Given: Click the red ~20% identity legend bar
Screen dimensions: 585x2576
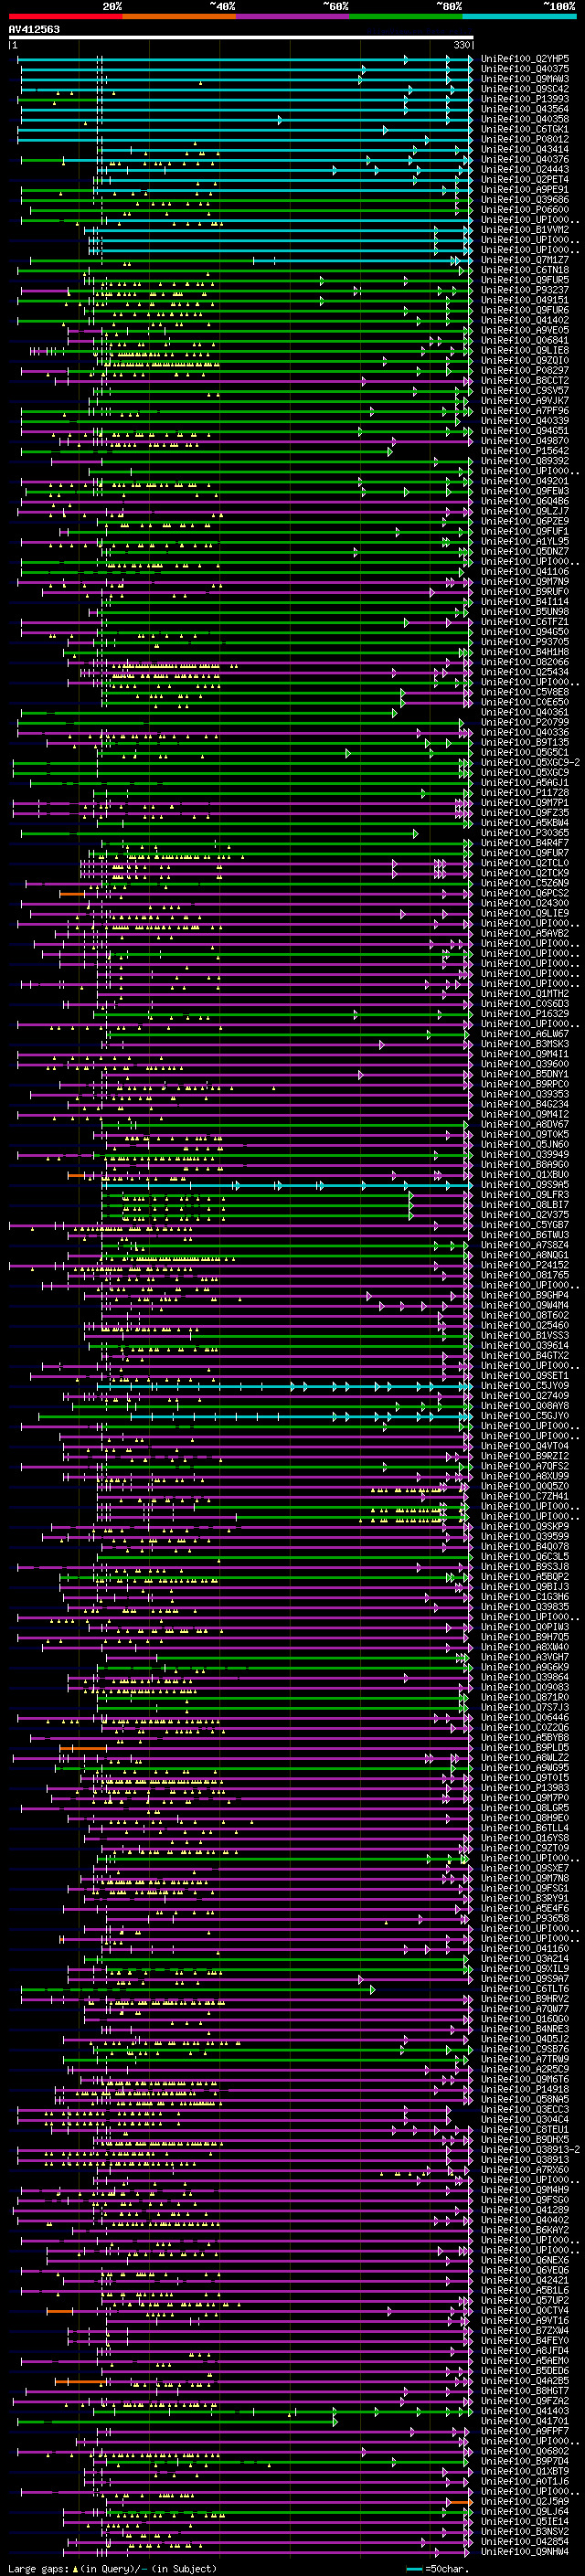Looking at the screenshot, I should 65,16.
